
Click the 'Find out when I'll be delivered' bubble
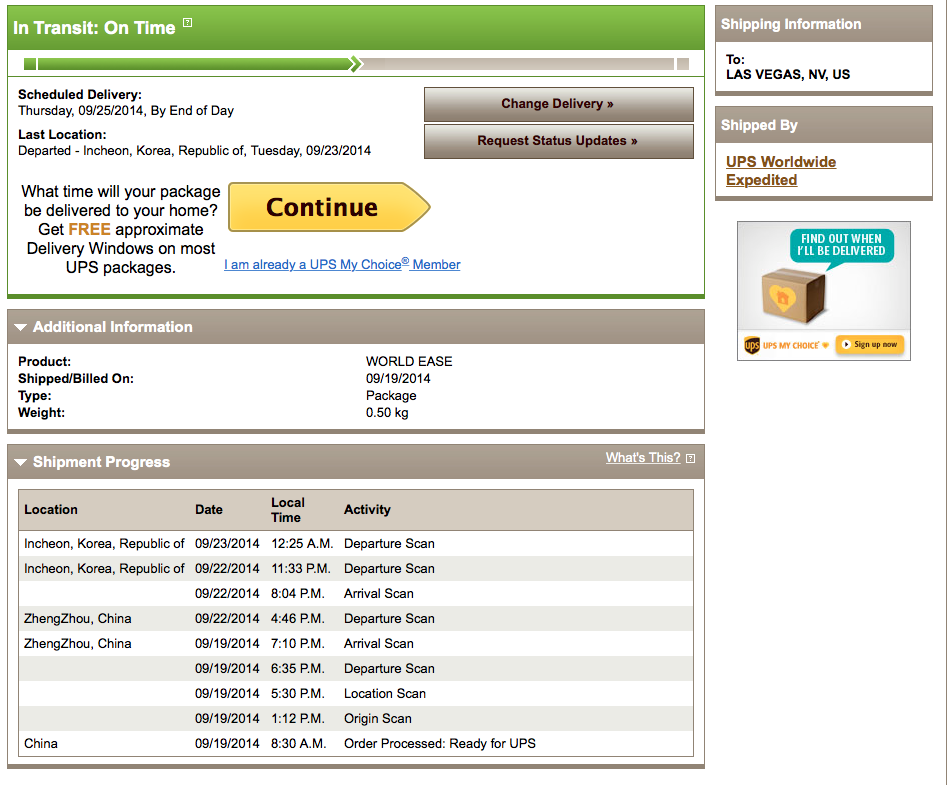click(841, 245)
